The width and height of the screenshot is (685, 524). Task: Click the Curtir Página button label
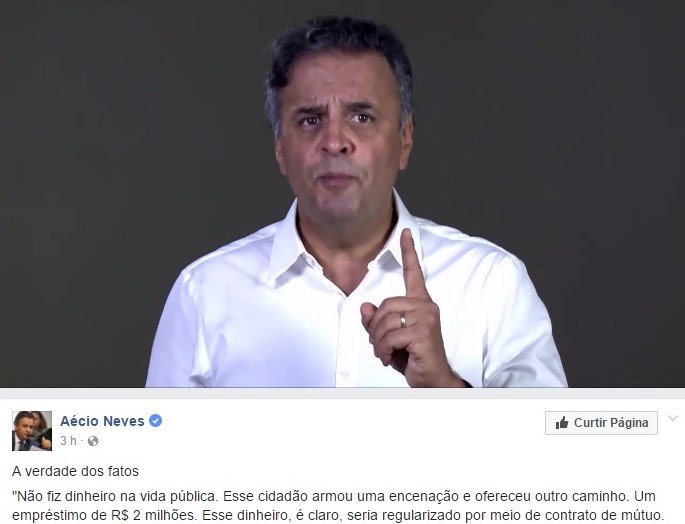point(611,423)
